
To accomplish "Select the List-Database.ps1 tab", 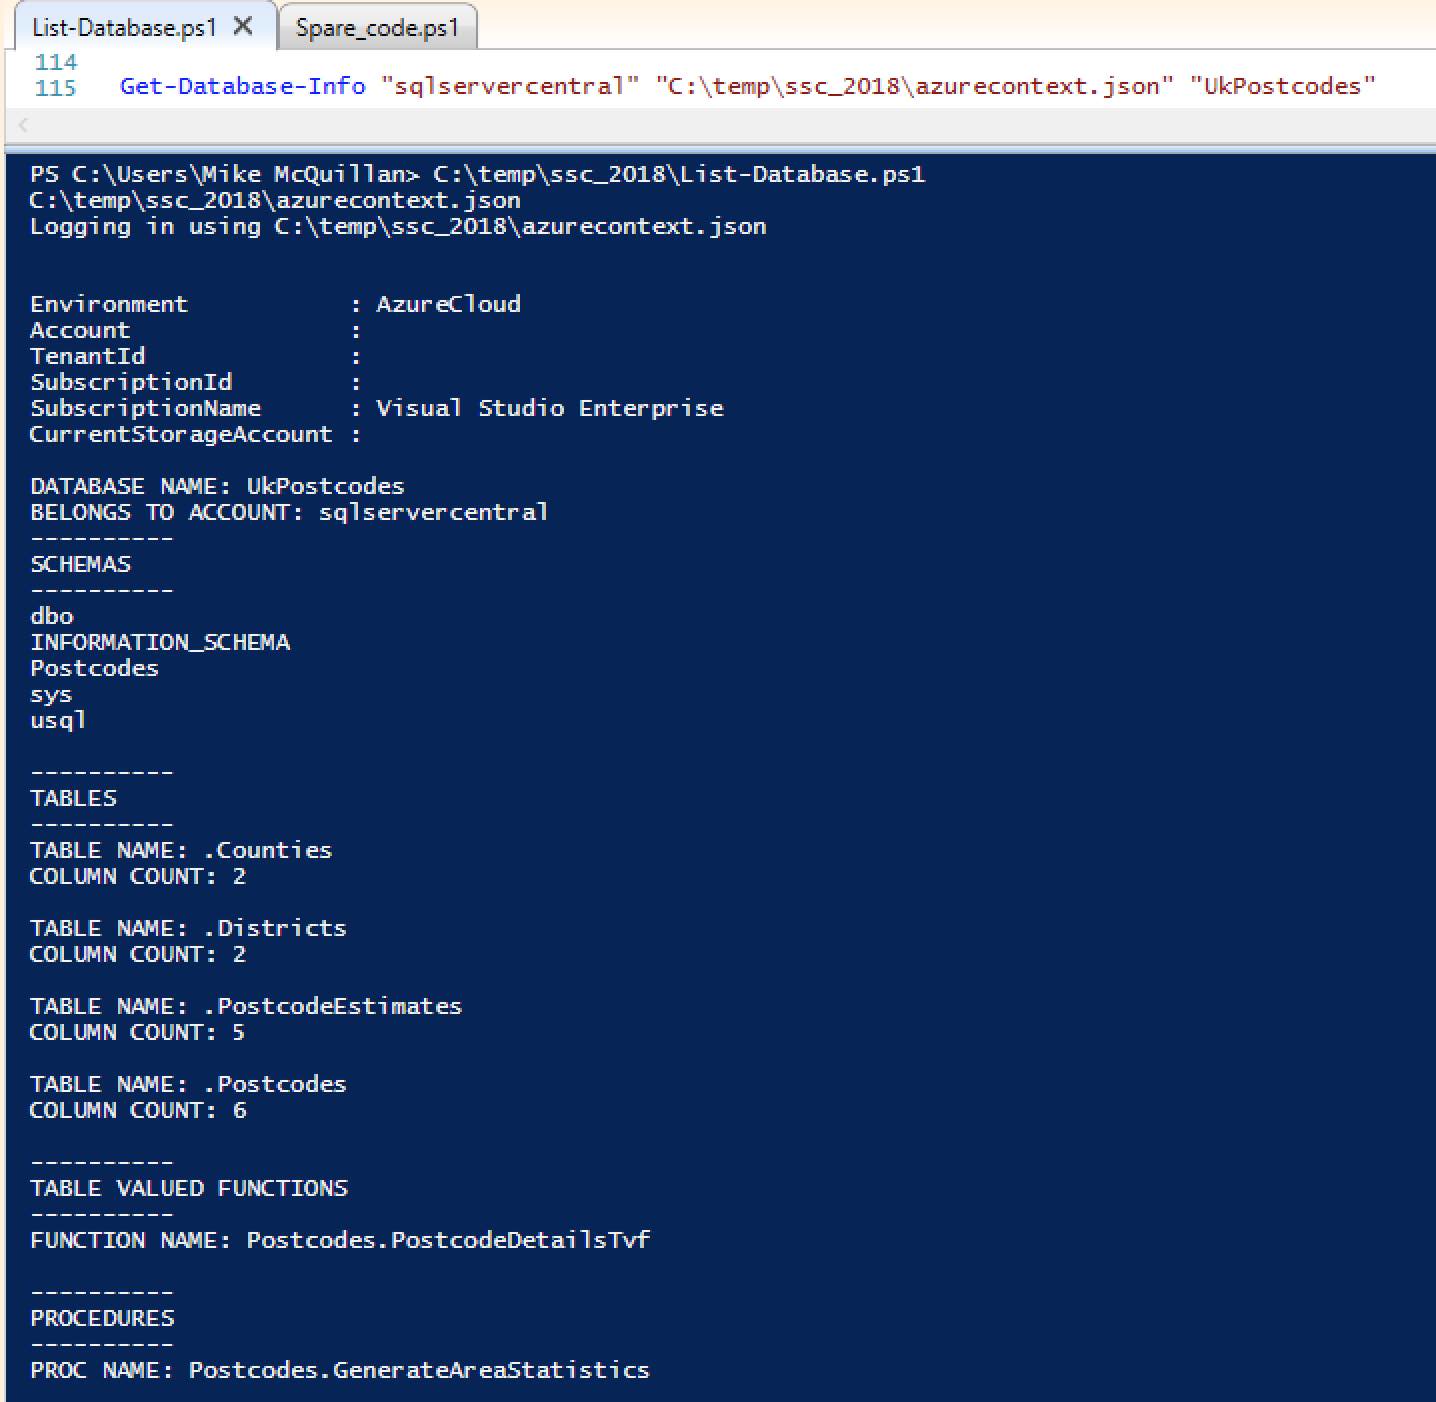I will [x=124, y=28].
